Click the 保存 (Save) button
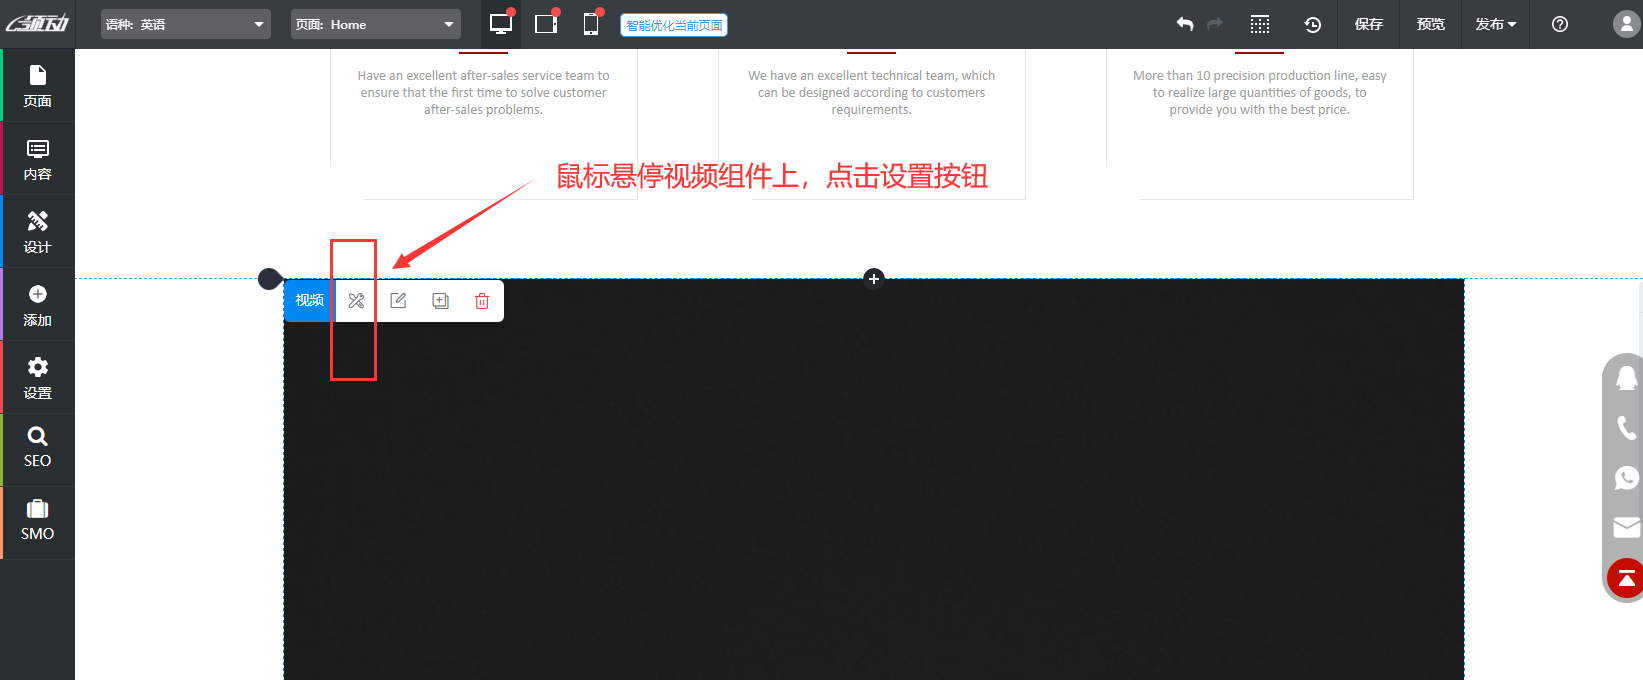 pyautogui.click(x=1369, y=24)
